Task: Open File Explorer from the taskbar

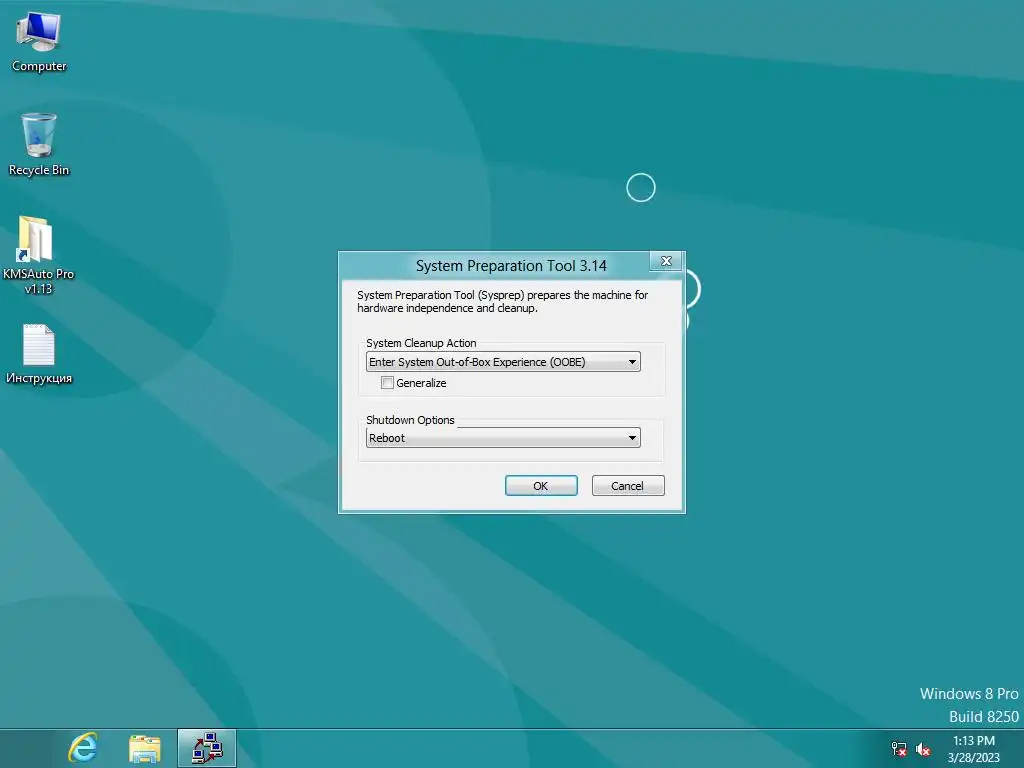Action: tap(145, 748)
